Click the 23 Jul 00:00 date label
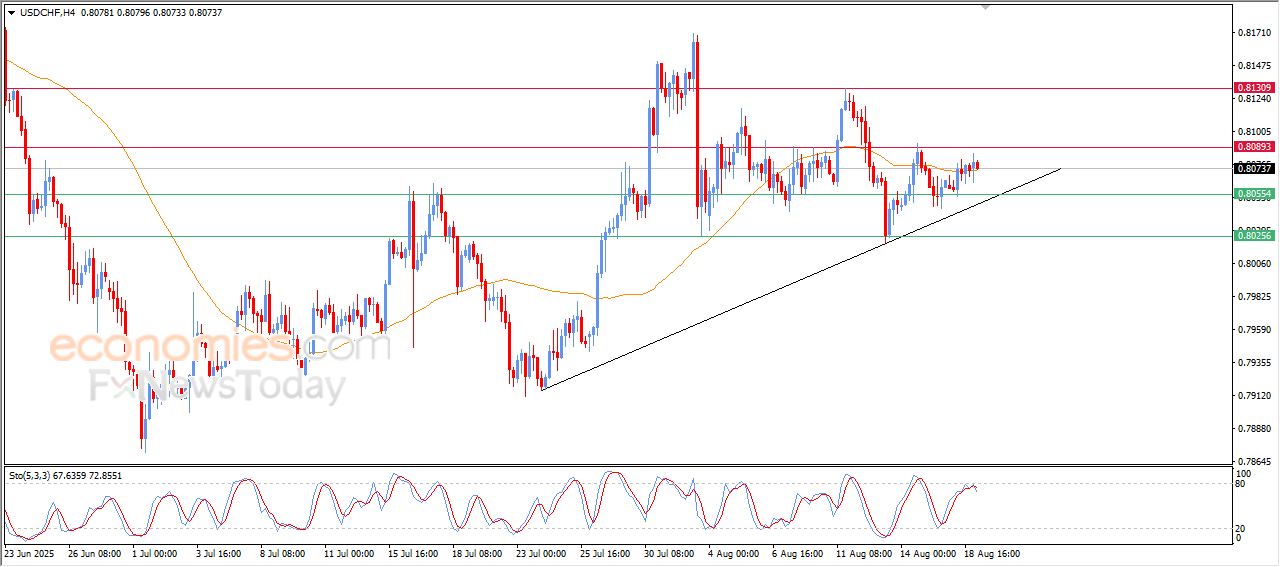 click(540, 553)
